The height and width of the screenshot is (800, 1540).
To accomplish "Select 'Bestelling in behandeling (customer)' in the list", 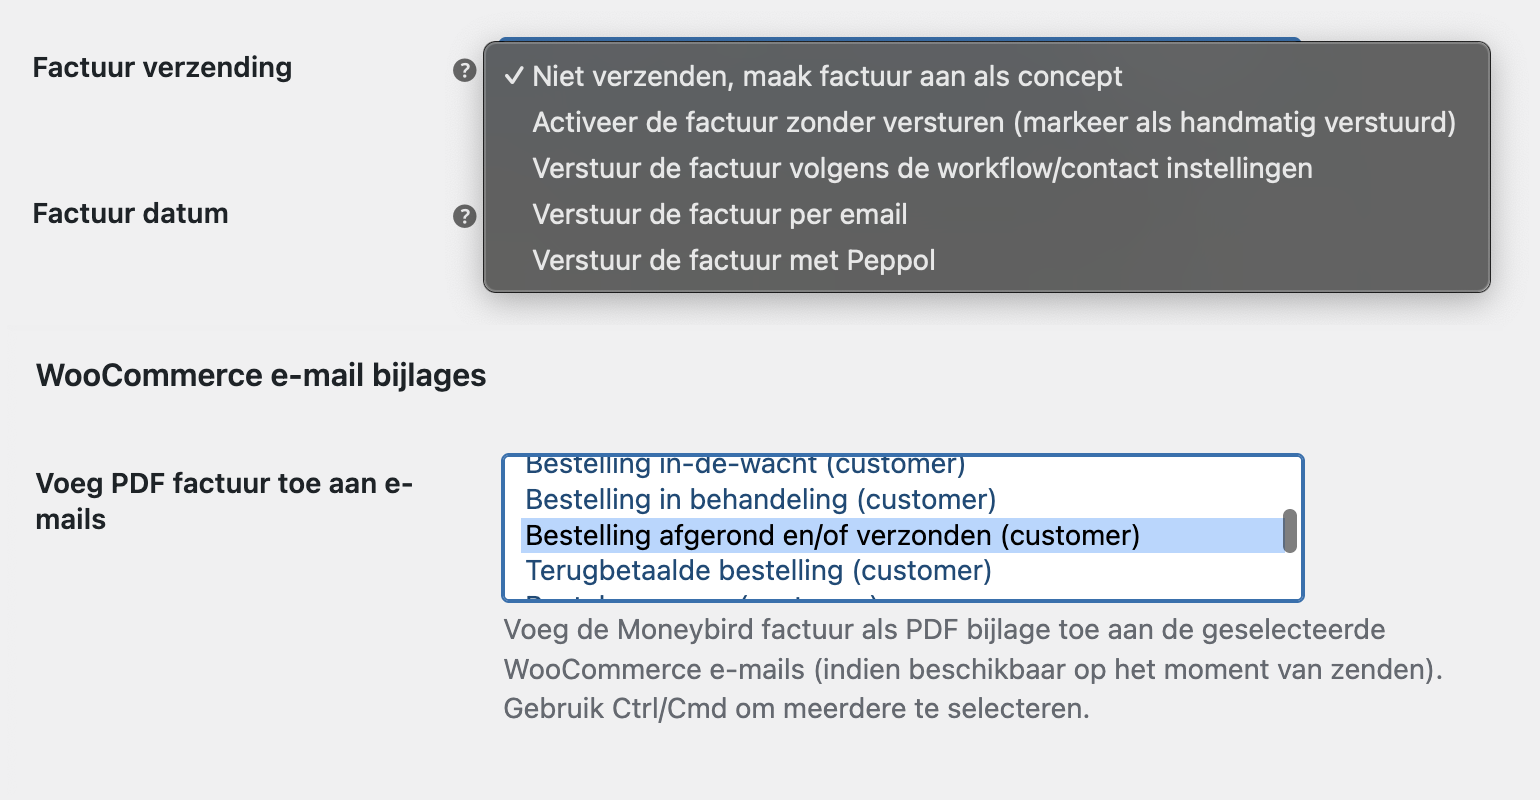I will click(x=760, y=499).
